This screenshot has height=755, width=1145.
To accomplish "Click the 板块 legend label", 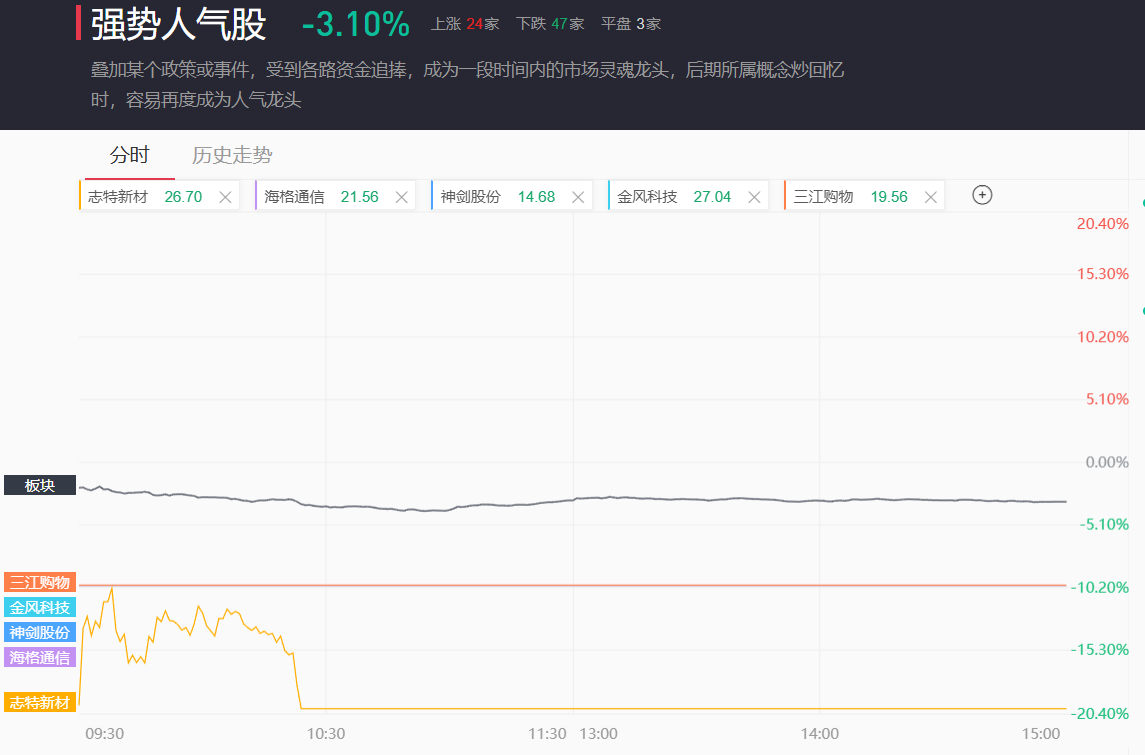I will coord(40,486).
